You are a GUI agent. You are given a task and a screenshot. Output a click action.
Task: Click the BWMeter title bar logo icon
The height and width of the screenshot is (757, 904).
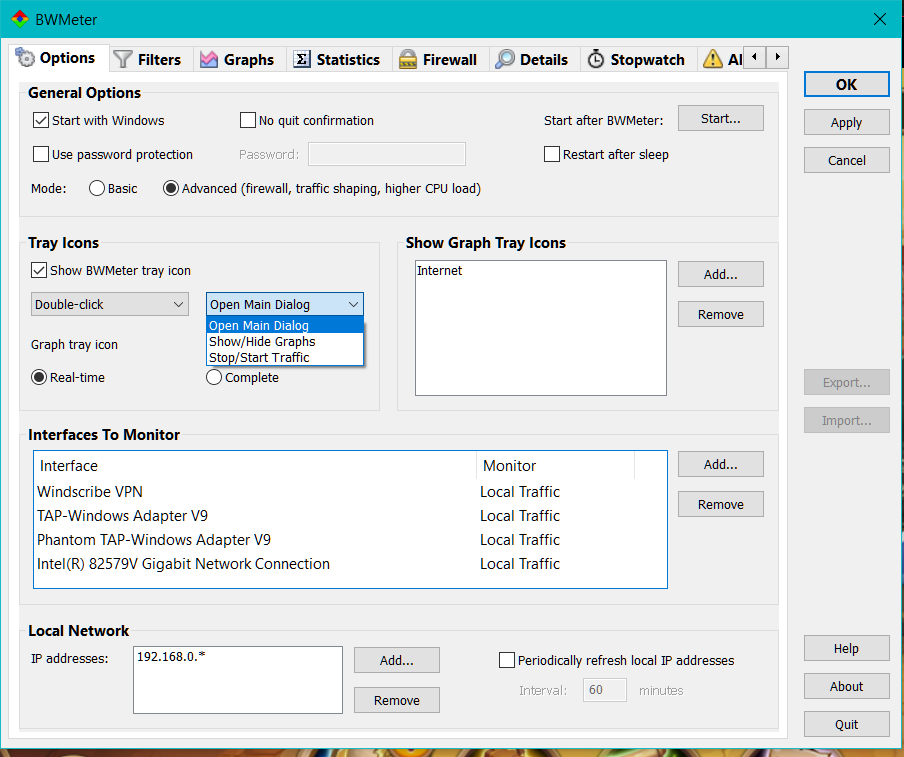(20, 19)
